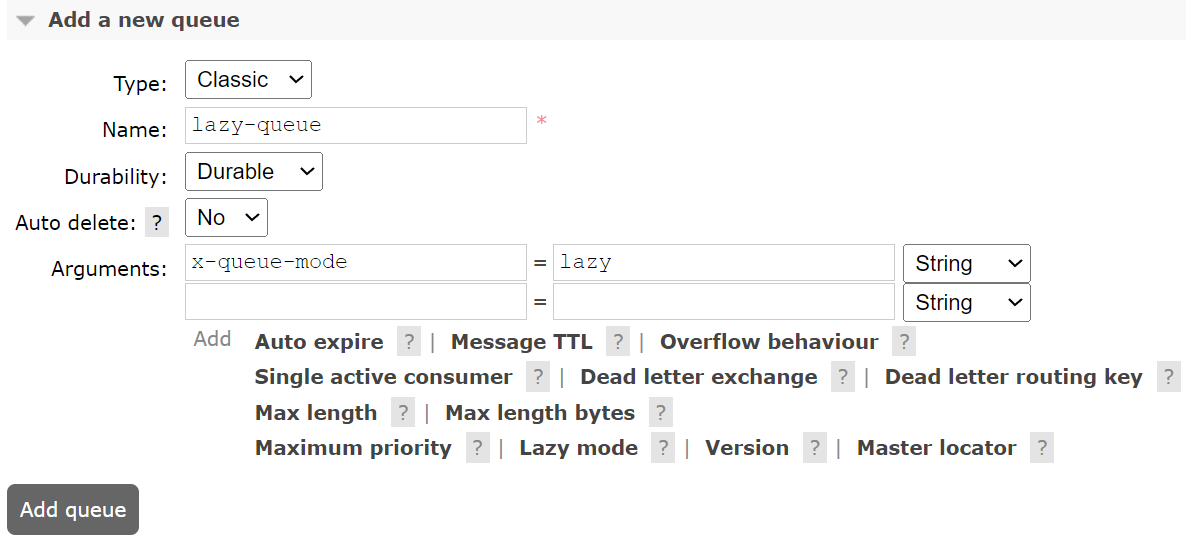Open the Durability dropdown
The width and height of the screenshot is (1186, 540).
pyautogui.click(x=254, y=172)
